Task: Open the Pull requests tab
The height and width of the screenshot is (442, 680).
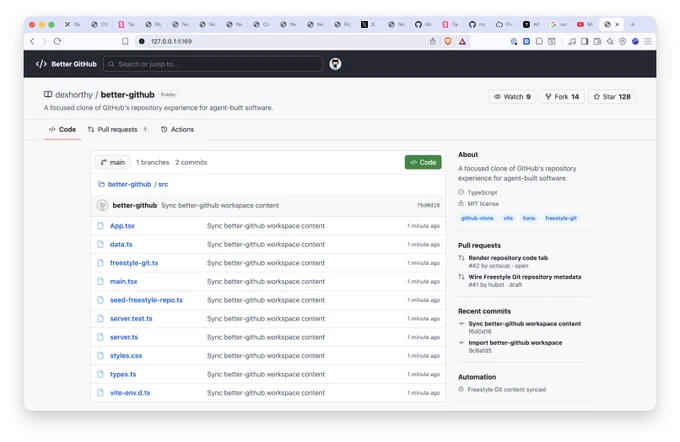Action: (118, 129)
